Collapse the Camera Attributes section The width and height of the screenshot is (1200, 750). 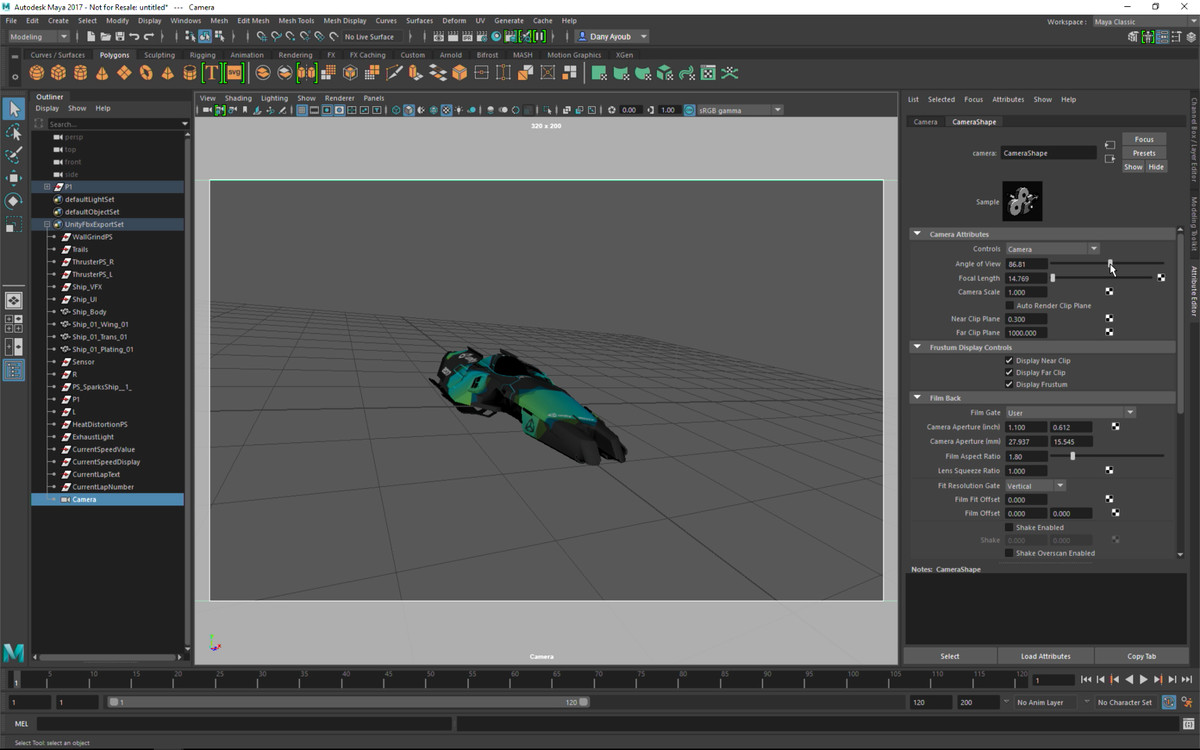pyautogui.click(x=917, y=234)
